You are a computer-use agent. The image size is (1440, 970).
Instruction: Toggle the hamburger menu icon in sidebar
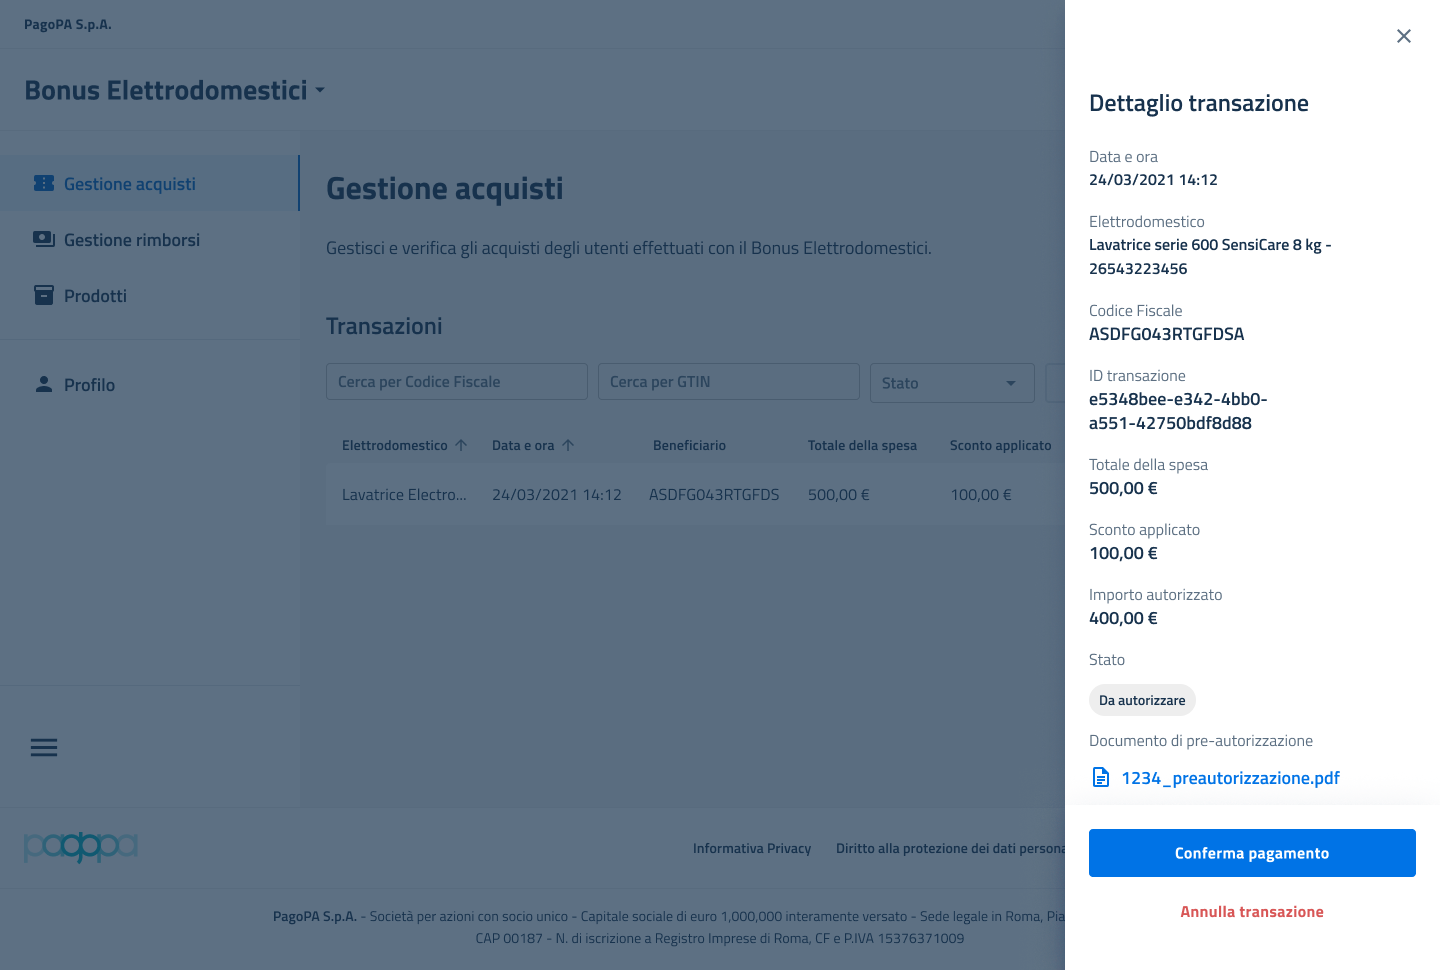(x=44, y=747)
